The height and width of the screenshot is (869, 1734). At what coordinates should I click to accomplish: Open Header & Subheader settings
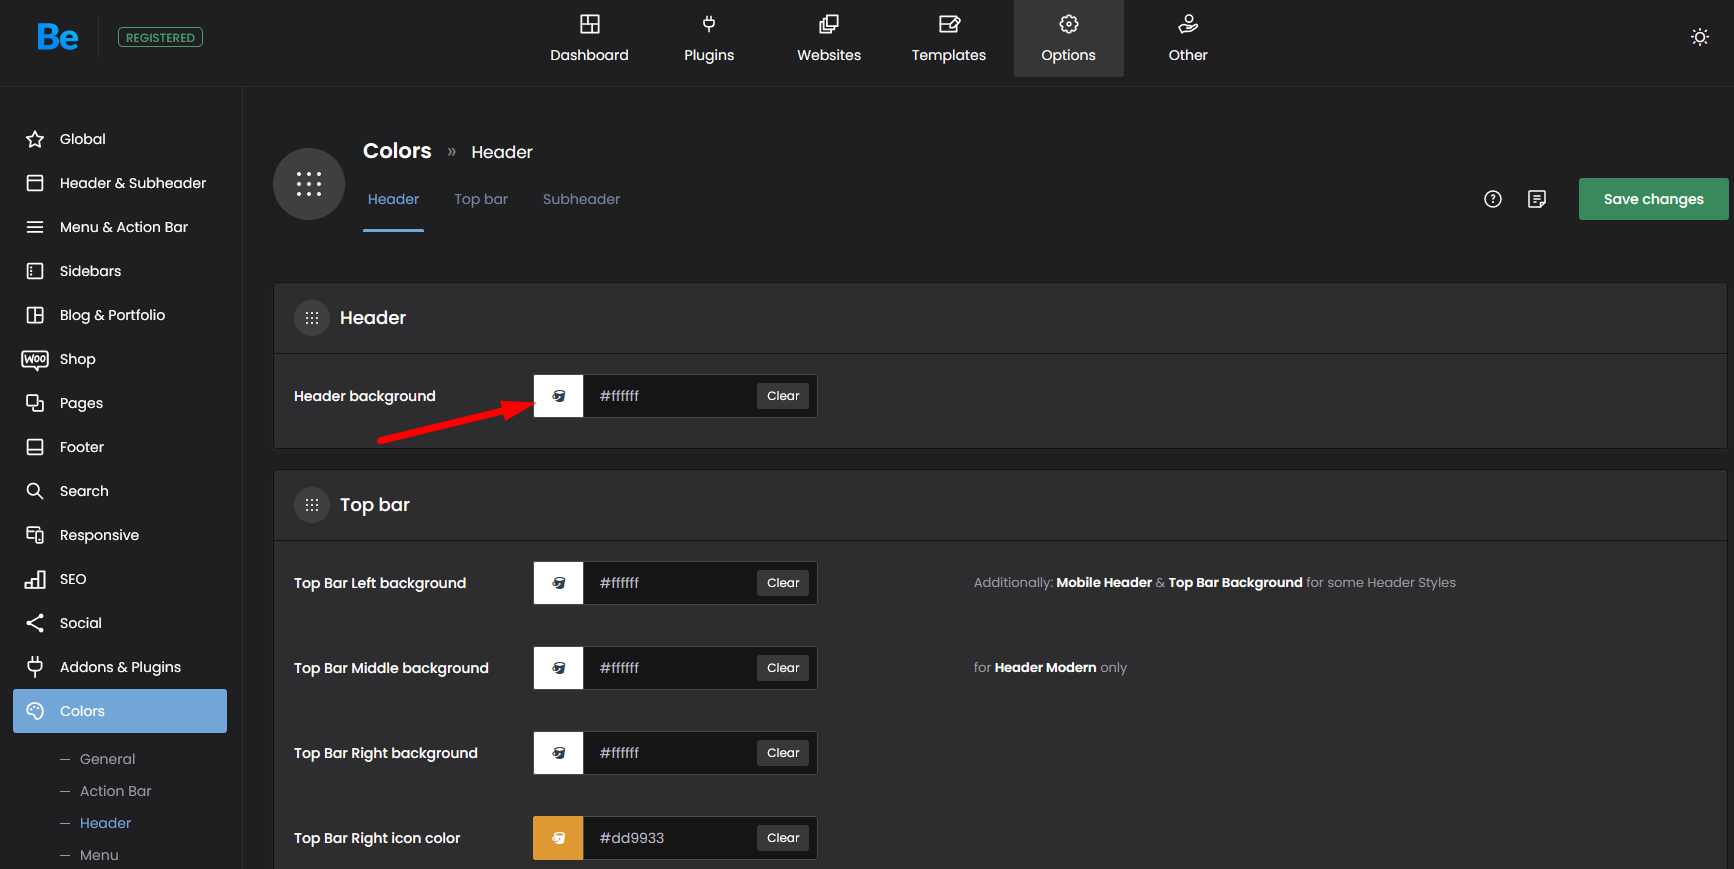tap(120, 183)
